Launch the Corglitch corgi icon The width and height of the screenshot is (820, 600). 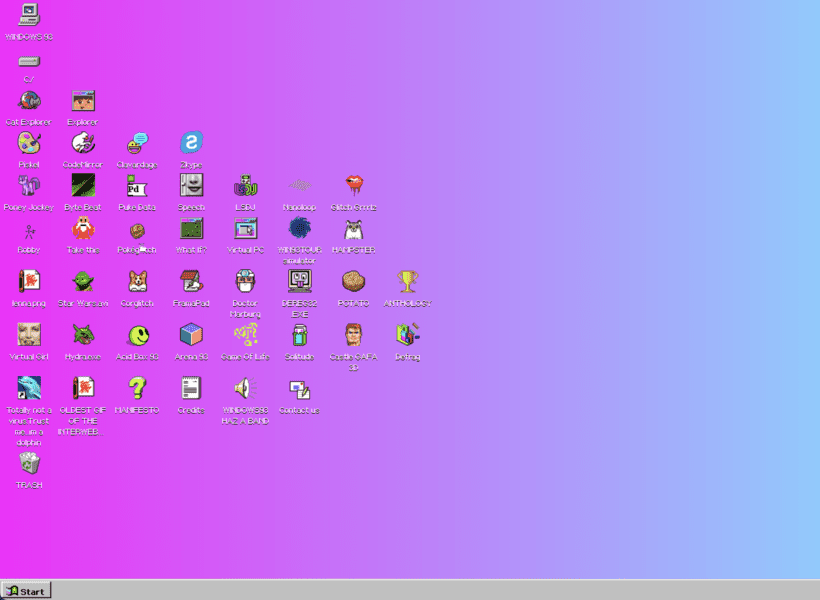[x=137, y=282]
